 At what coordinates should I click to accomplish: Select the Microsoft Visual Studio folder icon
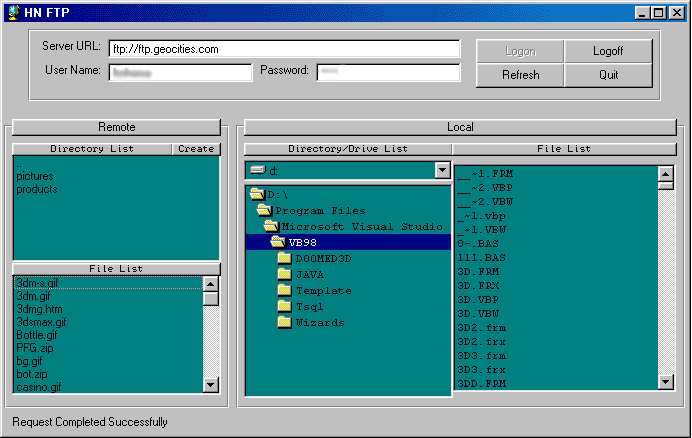271,226
